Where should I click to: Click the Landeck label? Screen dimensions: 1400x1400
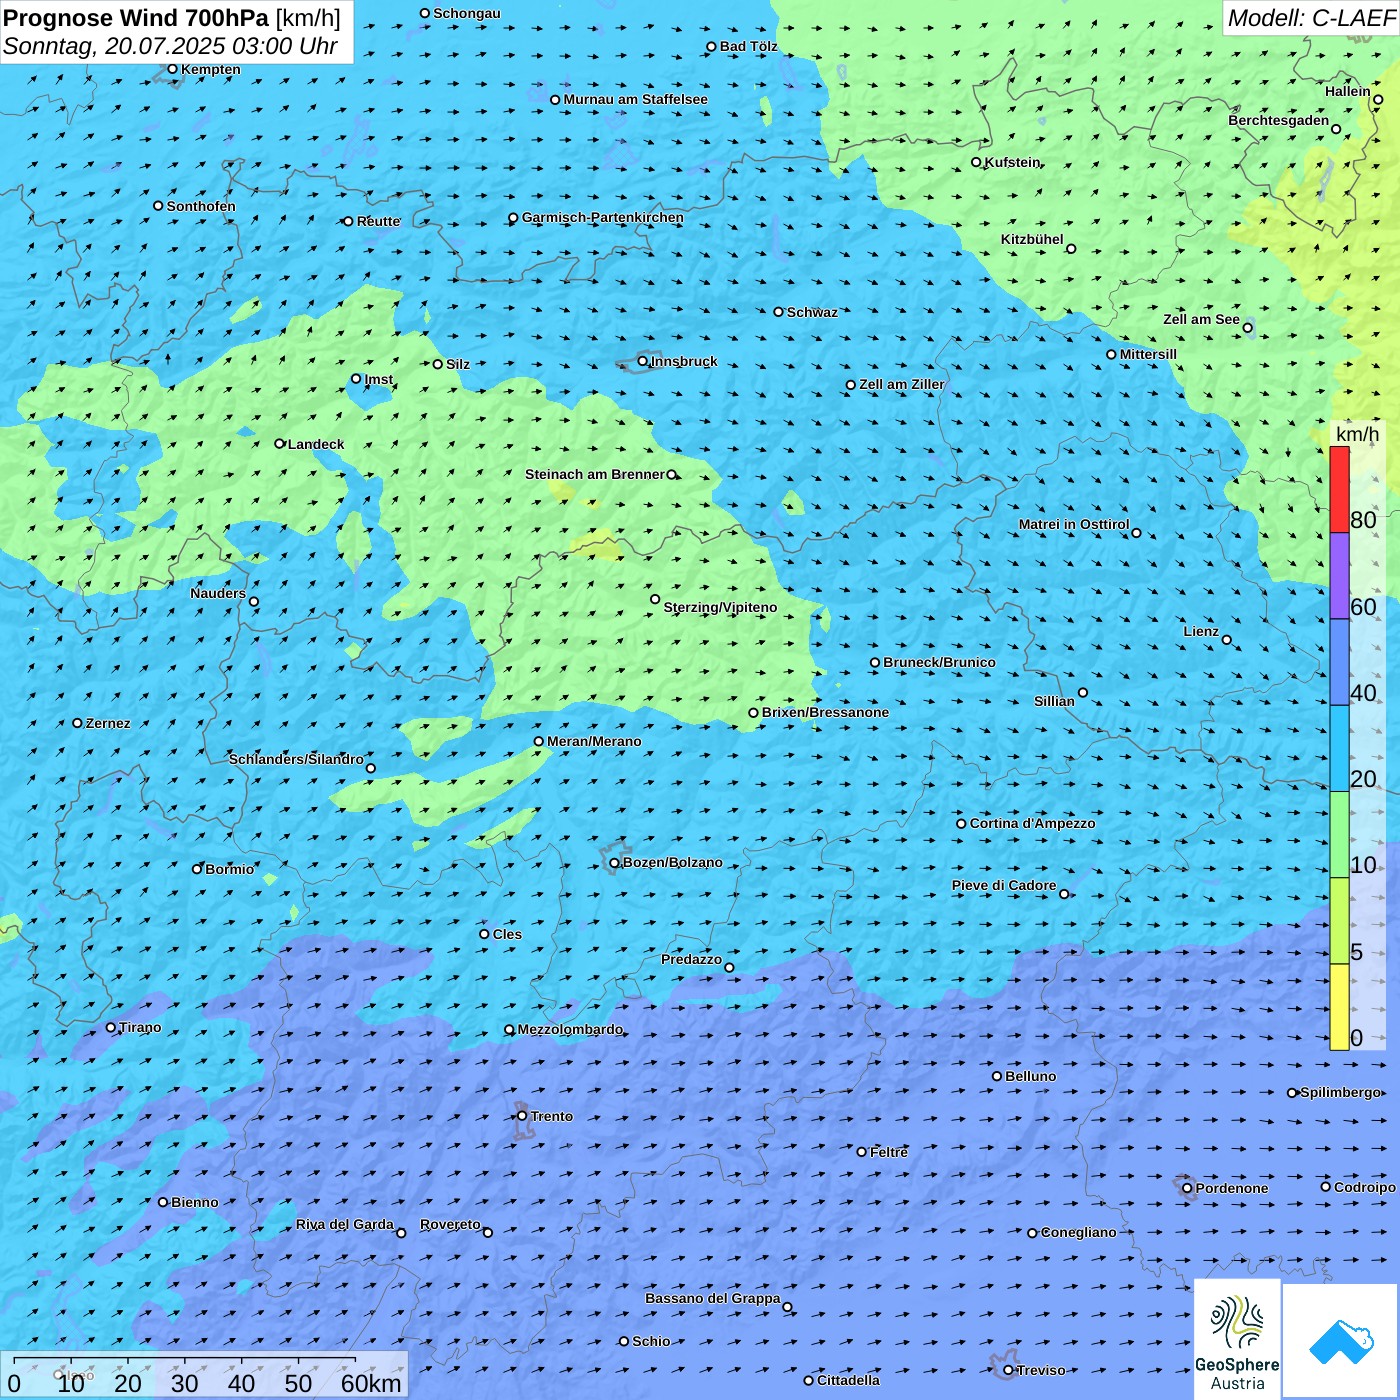click(316, 444)
